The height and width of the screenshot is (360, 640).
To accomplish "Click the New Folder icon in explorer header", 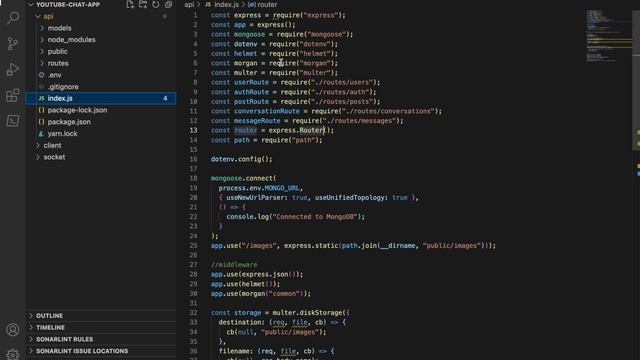I will tap(143, 4).
